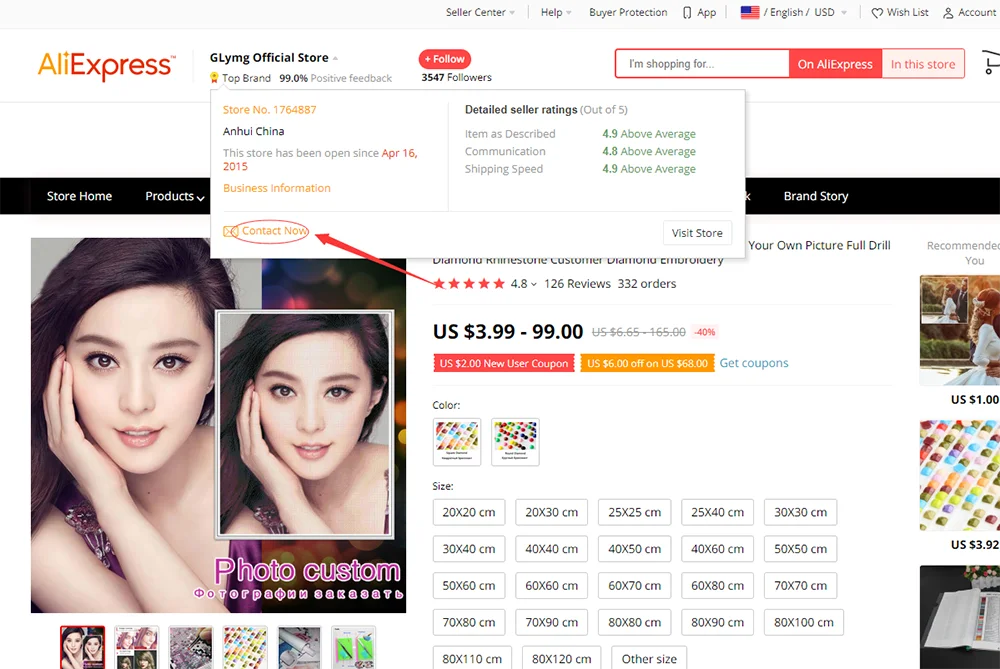Select size 20X20 cm
Viewport: 1000px width, 669px height.
(x=469, y=512)
